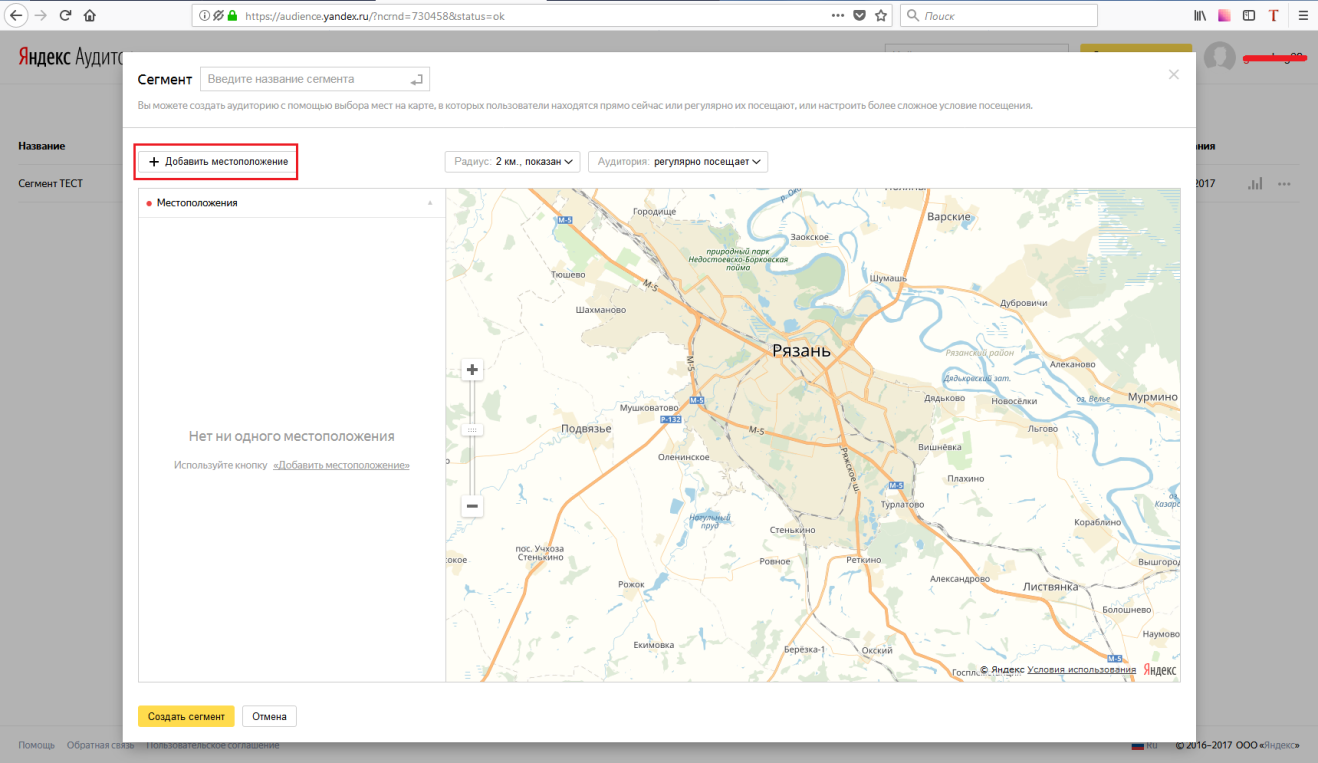Open the Аудитория dropdown

(x=678, y=161)
